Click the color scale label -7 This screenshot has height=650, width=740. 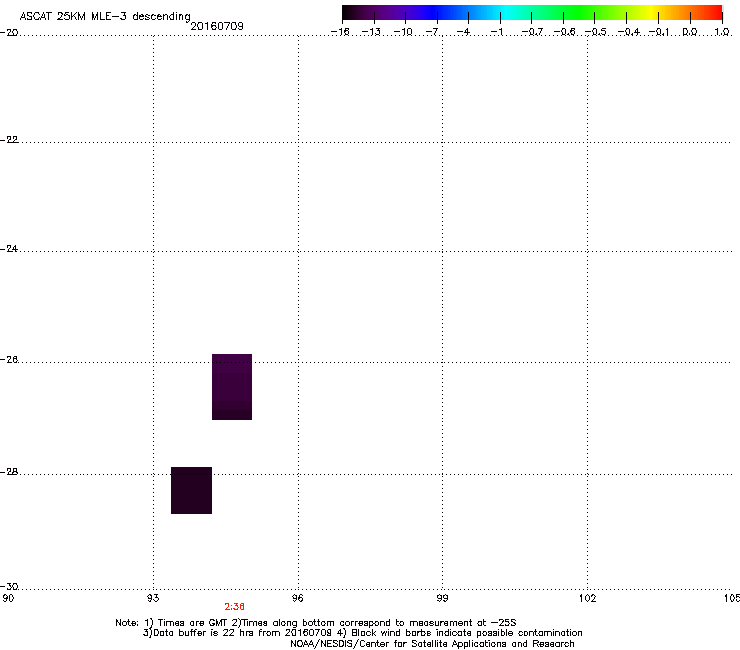433,32
